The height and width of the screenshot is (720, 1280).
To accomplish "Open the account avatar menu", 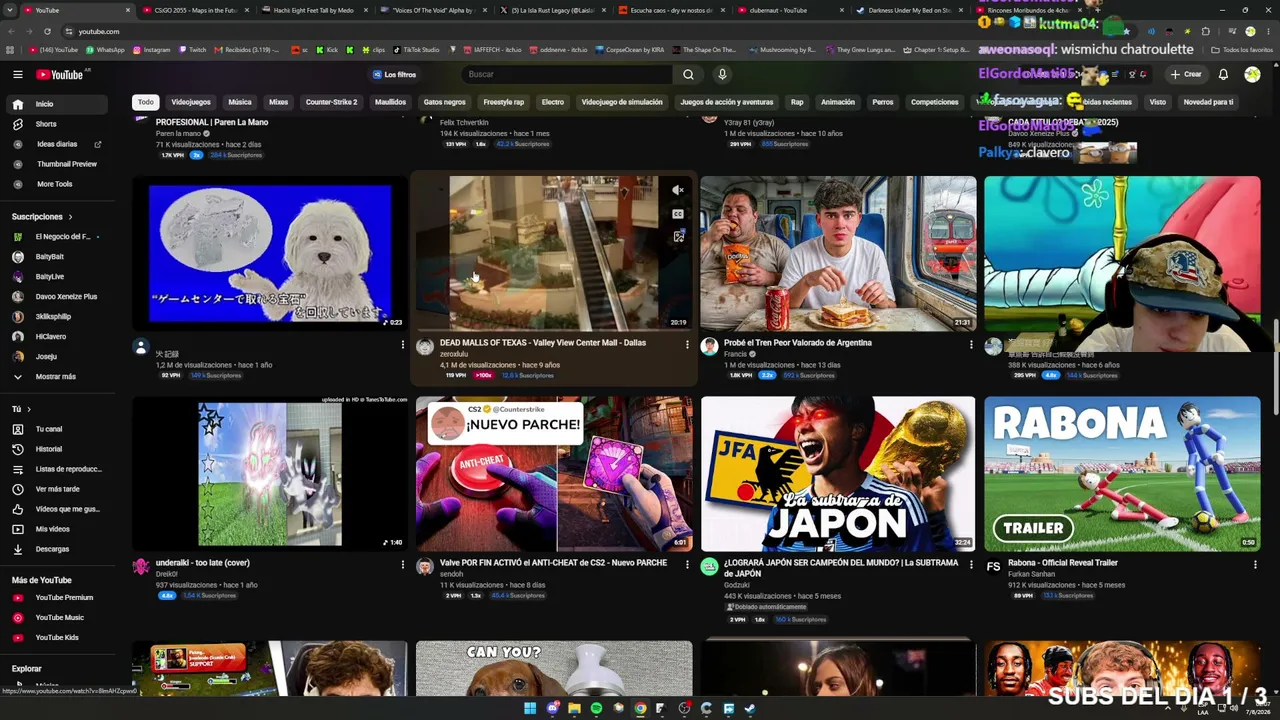I will click(1252, 74).
